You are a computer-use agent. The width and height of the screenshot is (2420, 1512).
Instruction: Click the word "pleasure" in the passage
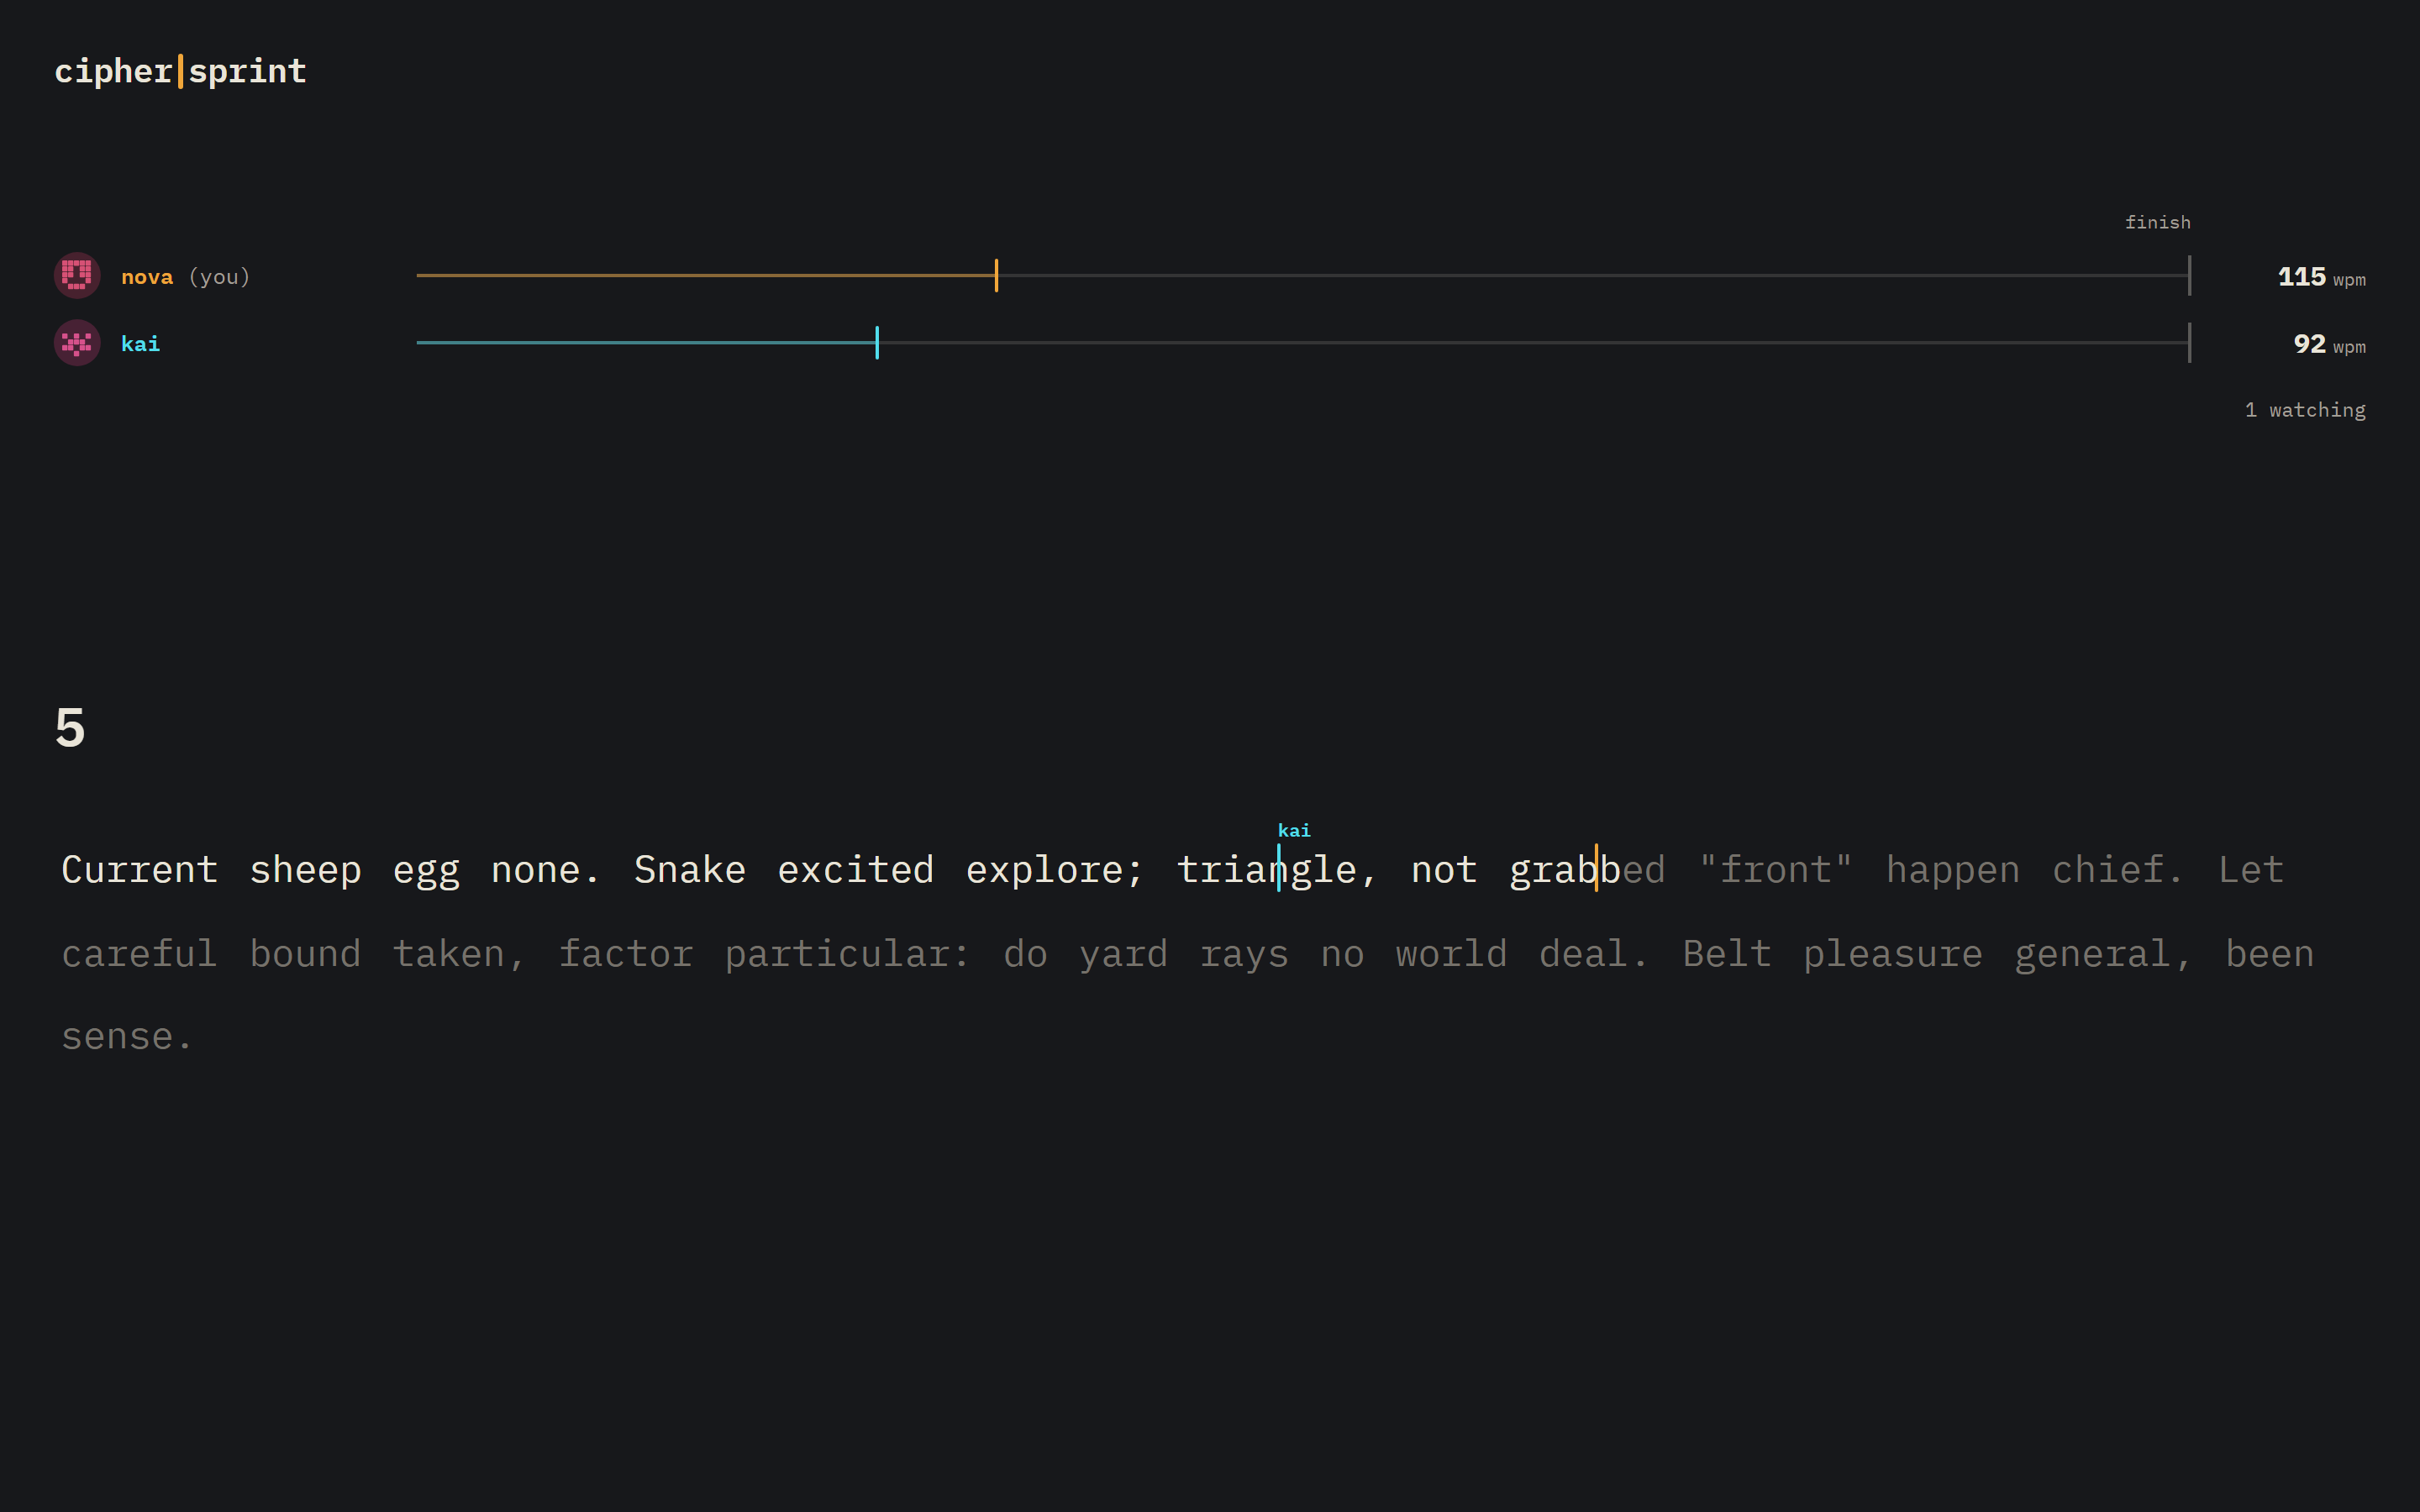point(1893,955)
